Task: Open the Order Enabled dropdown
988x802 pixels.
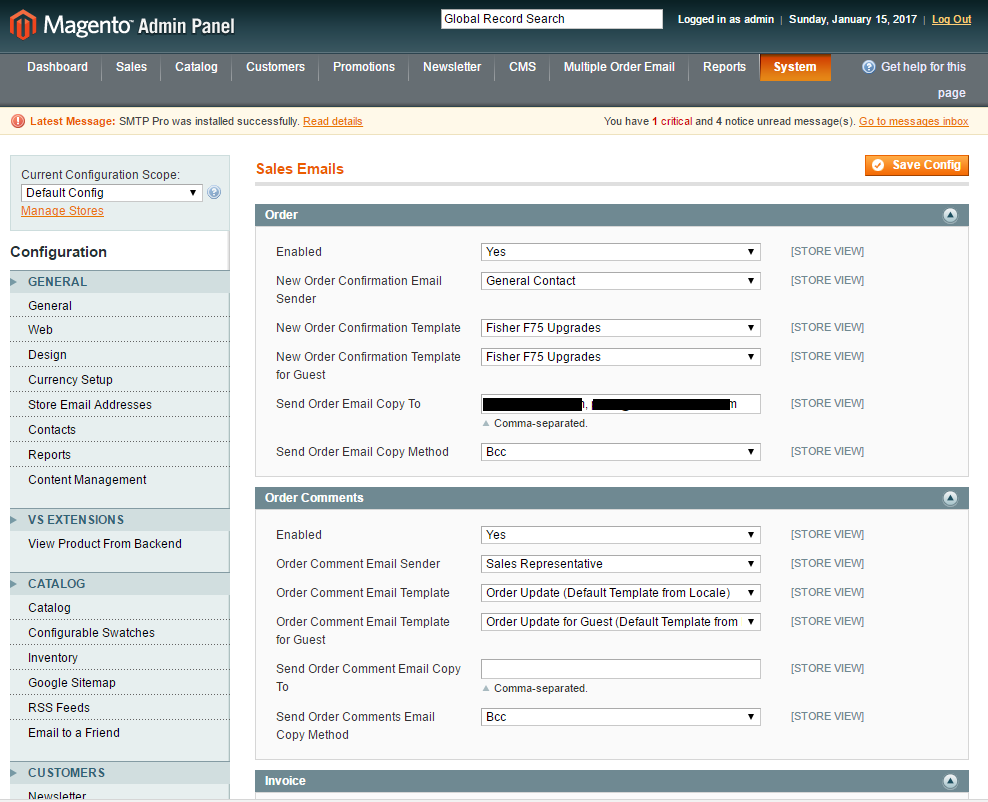Action: click(x=620, y=252)
